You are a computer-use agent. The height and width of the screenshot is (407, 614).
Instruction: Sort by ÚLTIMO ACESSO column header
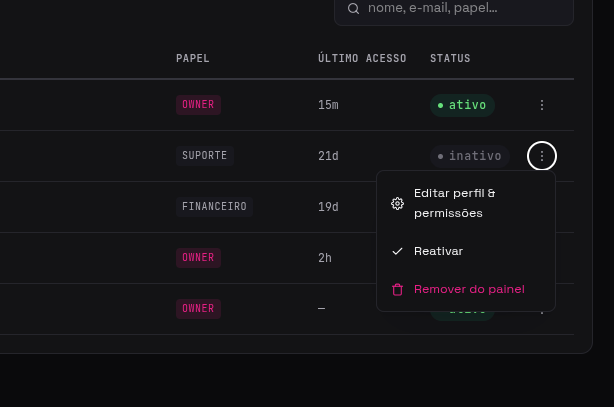[362, 58]
